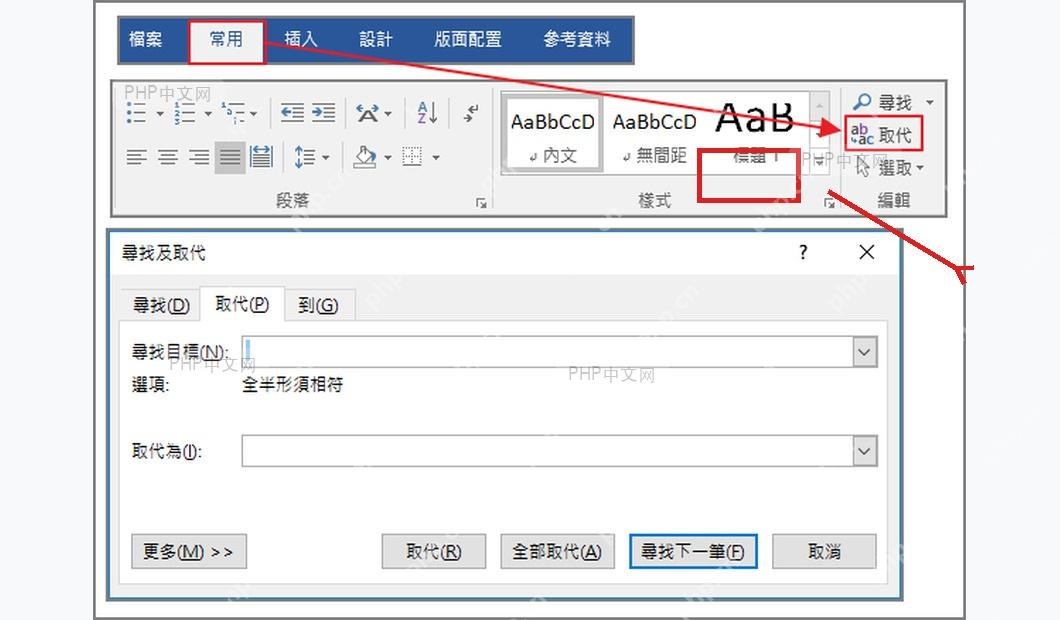
Task: Click the 取消 cancel button
Action: (x=824, y=552)
